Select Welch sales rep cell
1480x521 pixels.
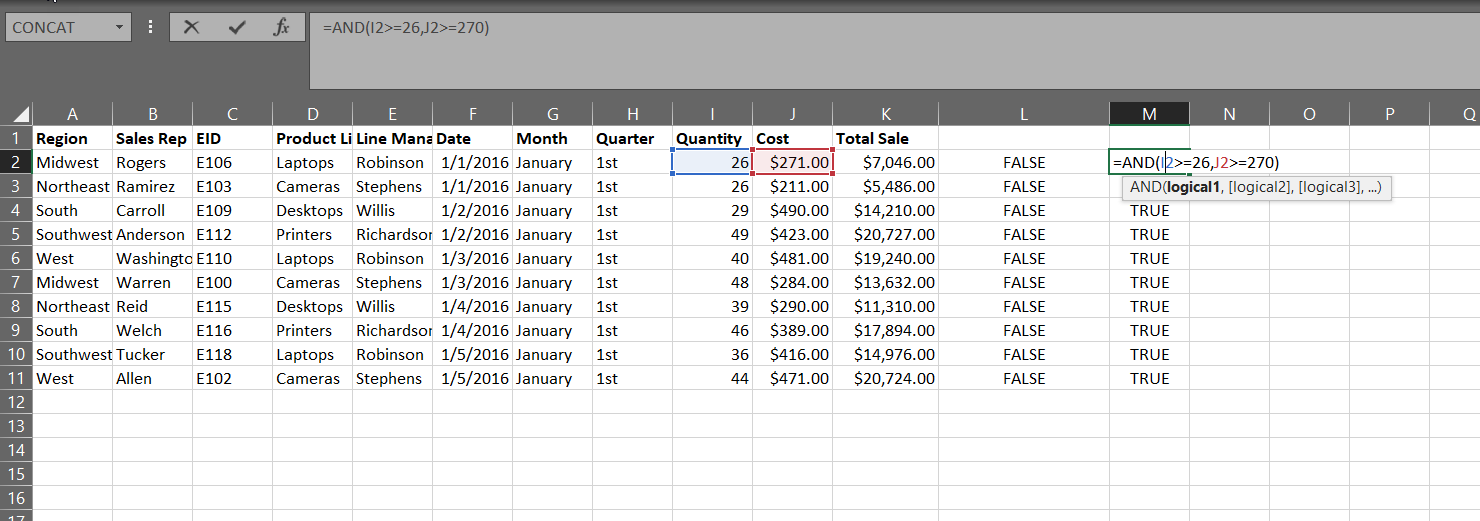152,331
